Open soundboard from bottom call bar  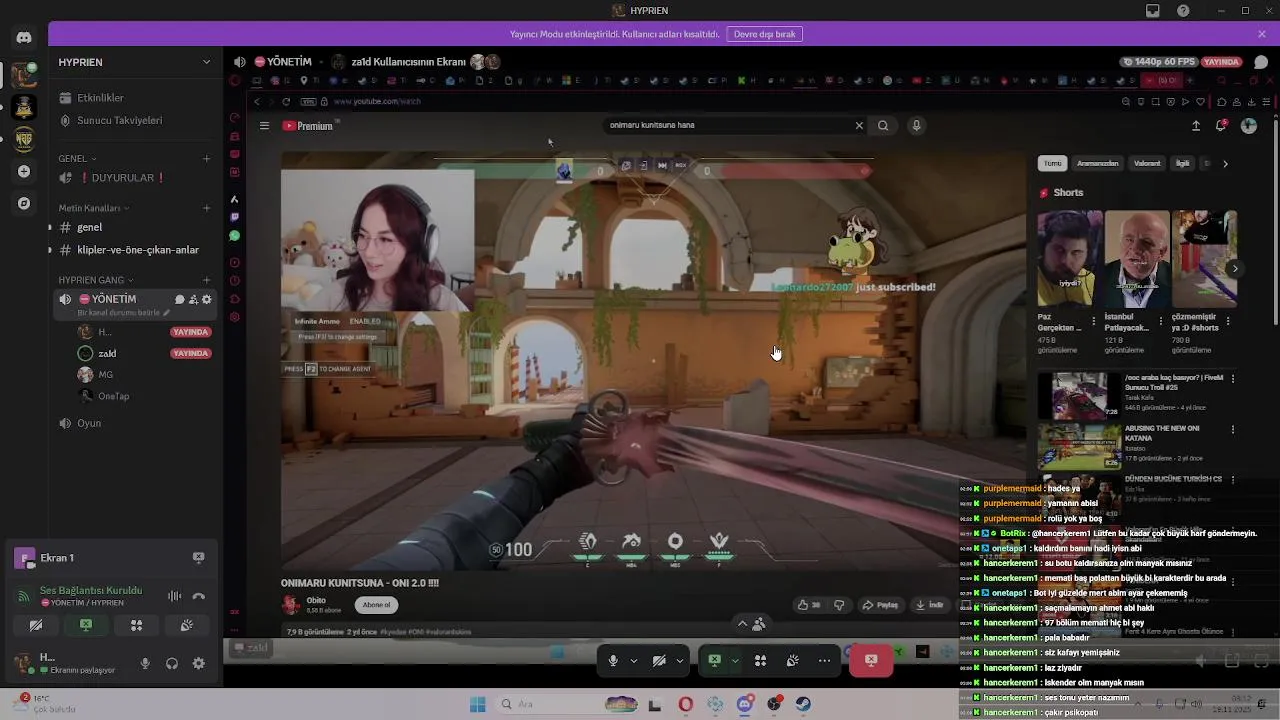[x=792, y=660]
